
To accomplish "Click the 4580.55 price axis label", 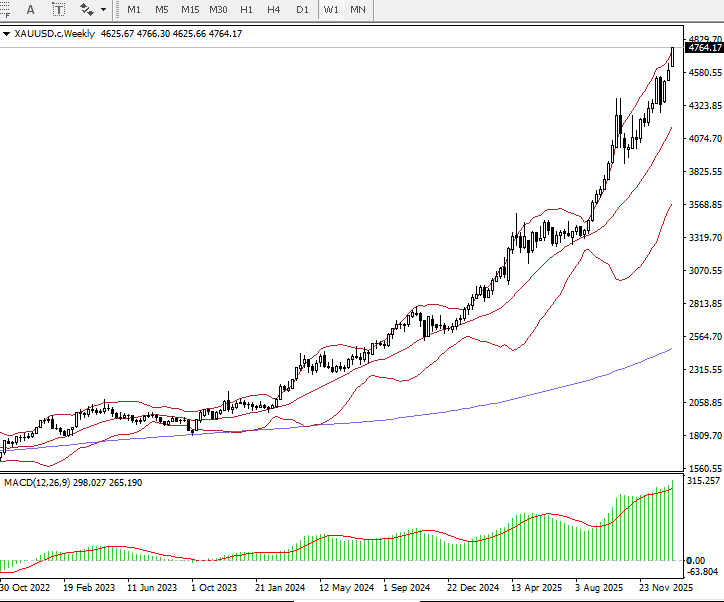I will point(705,72).
